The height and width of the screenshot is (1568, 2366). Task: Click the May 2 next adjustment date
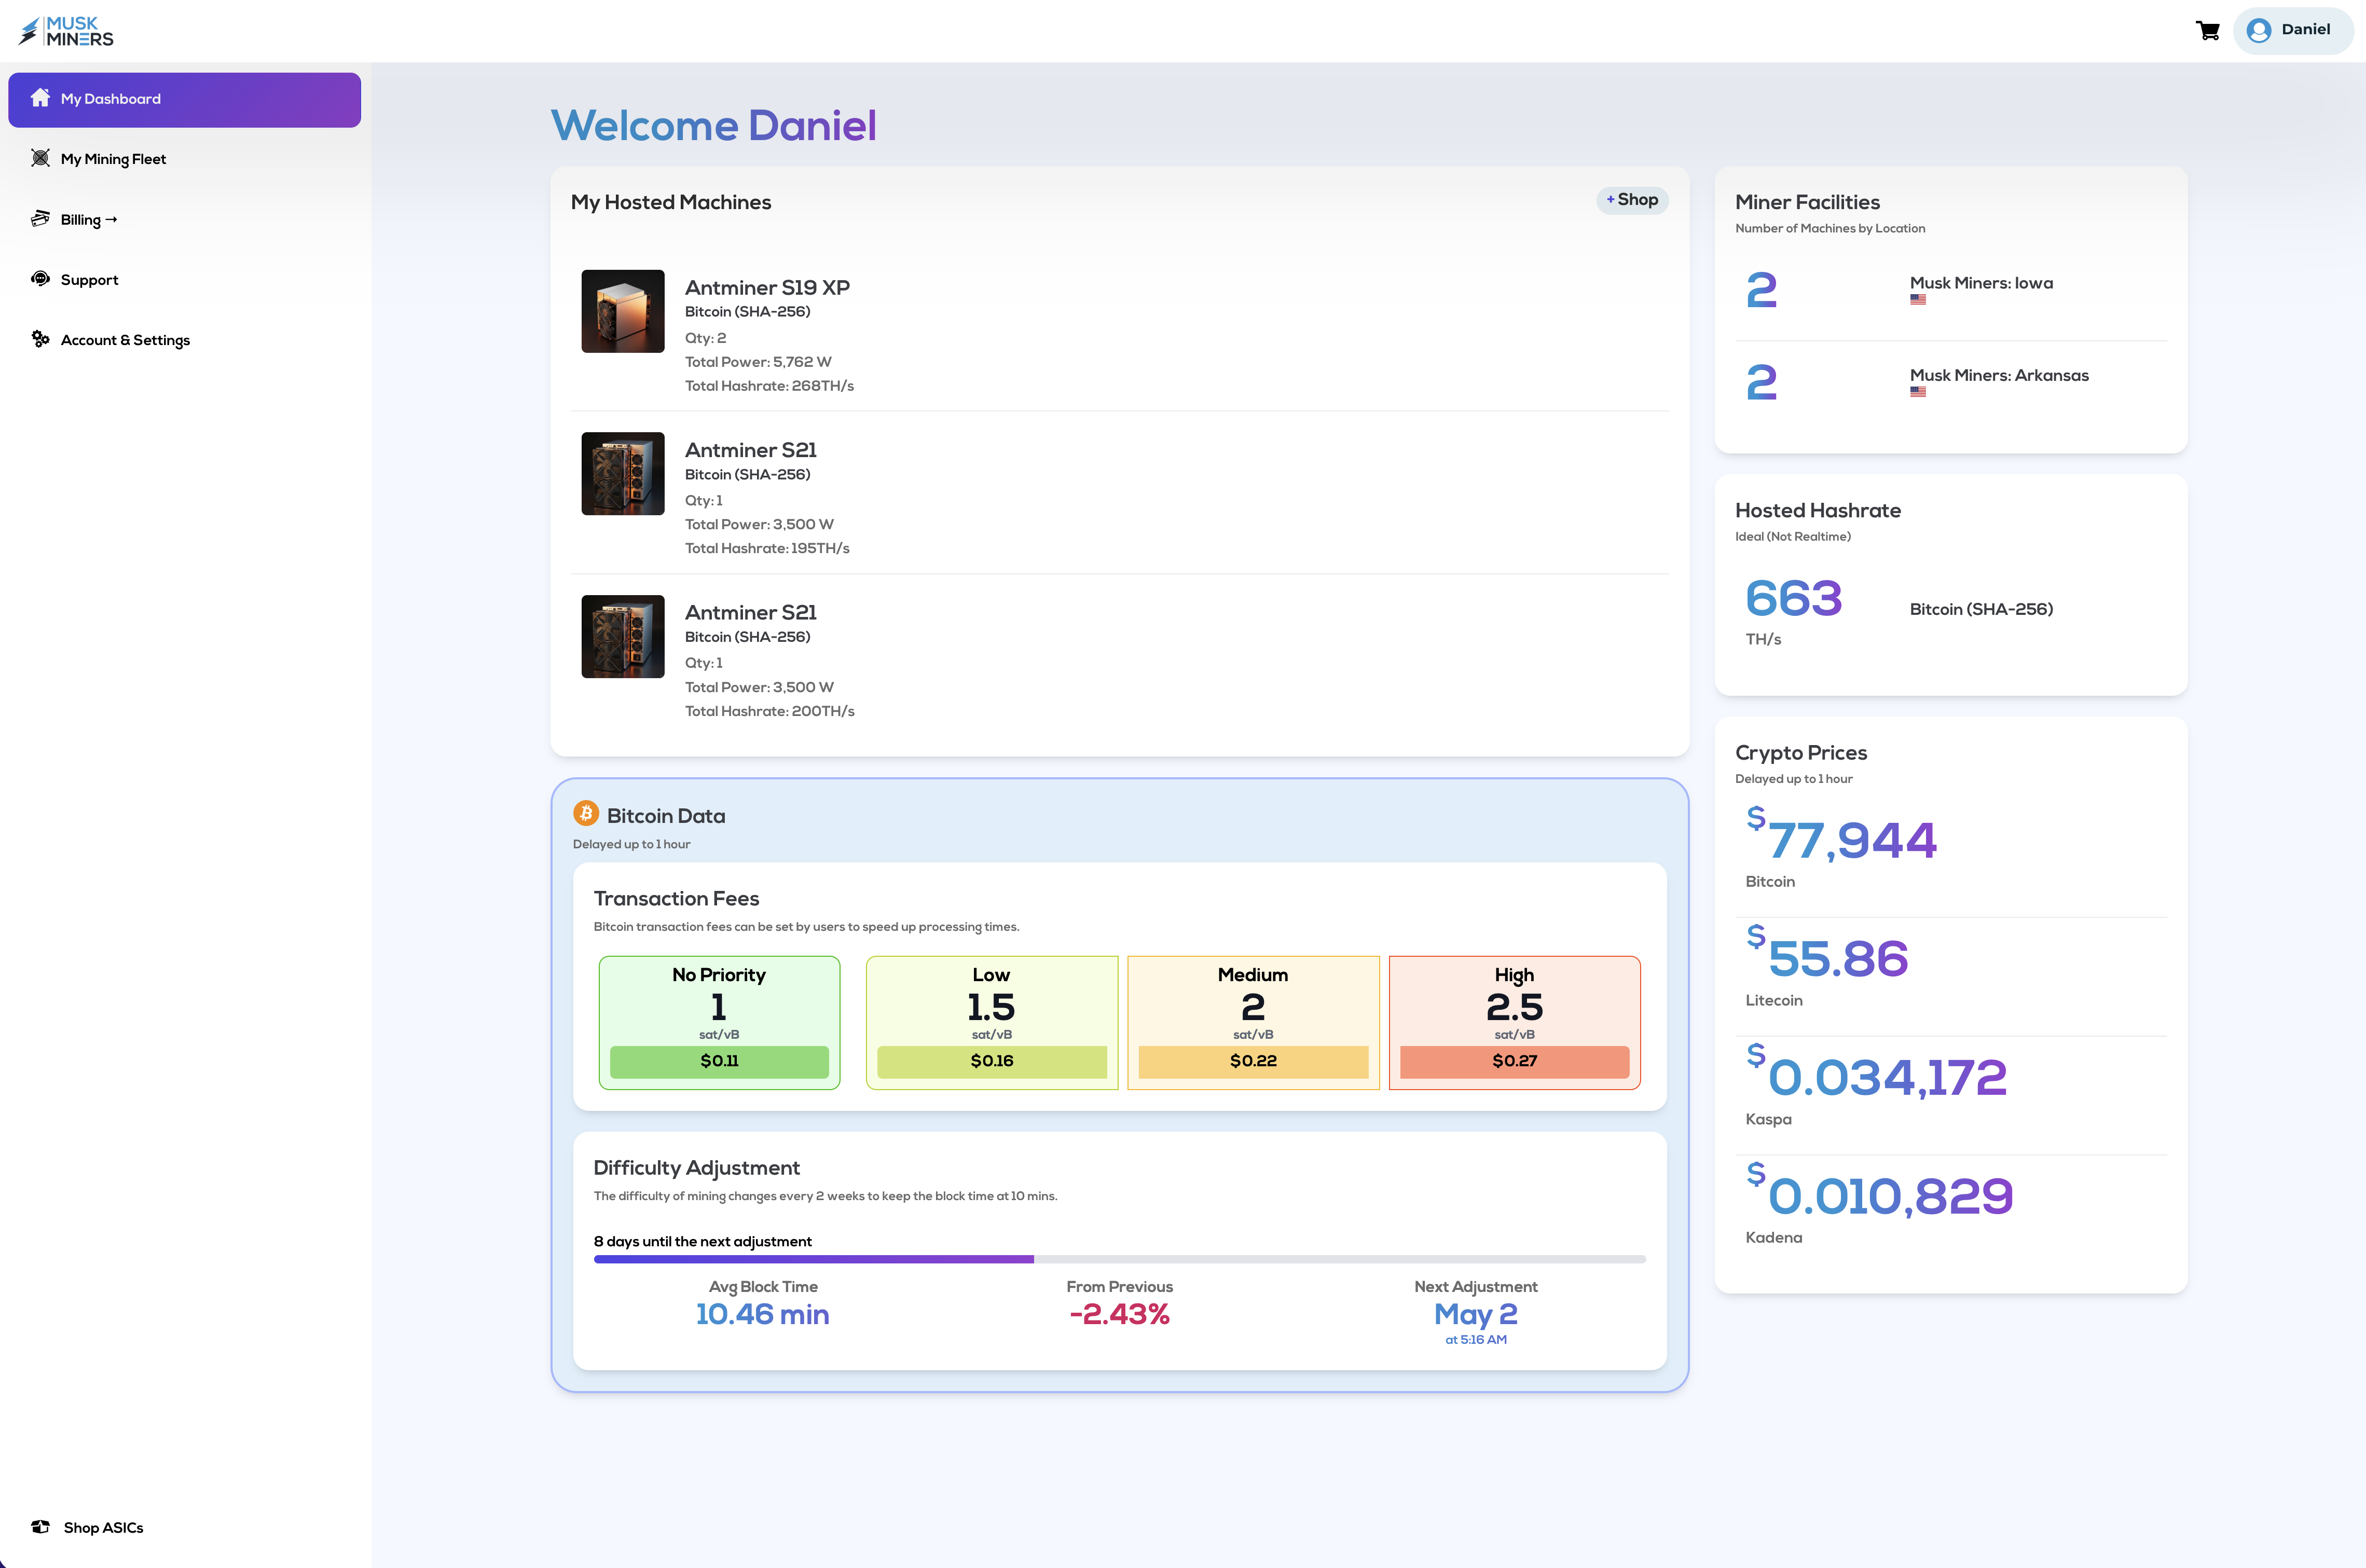(x=1476, y=1314)
